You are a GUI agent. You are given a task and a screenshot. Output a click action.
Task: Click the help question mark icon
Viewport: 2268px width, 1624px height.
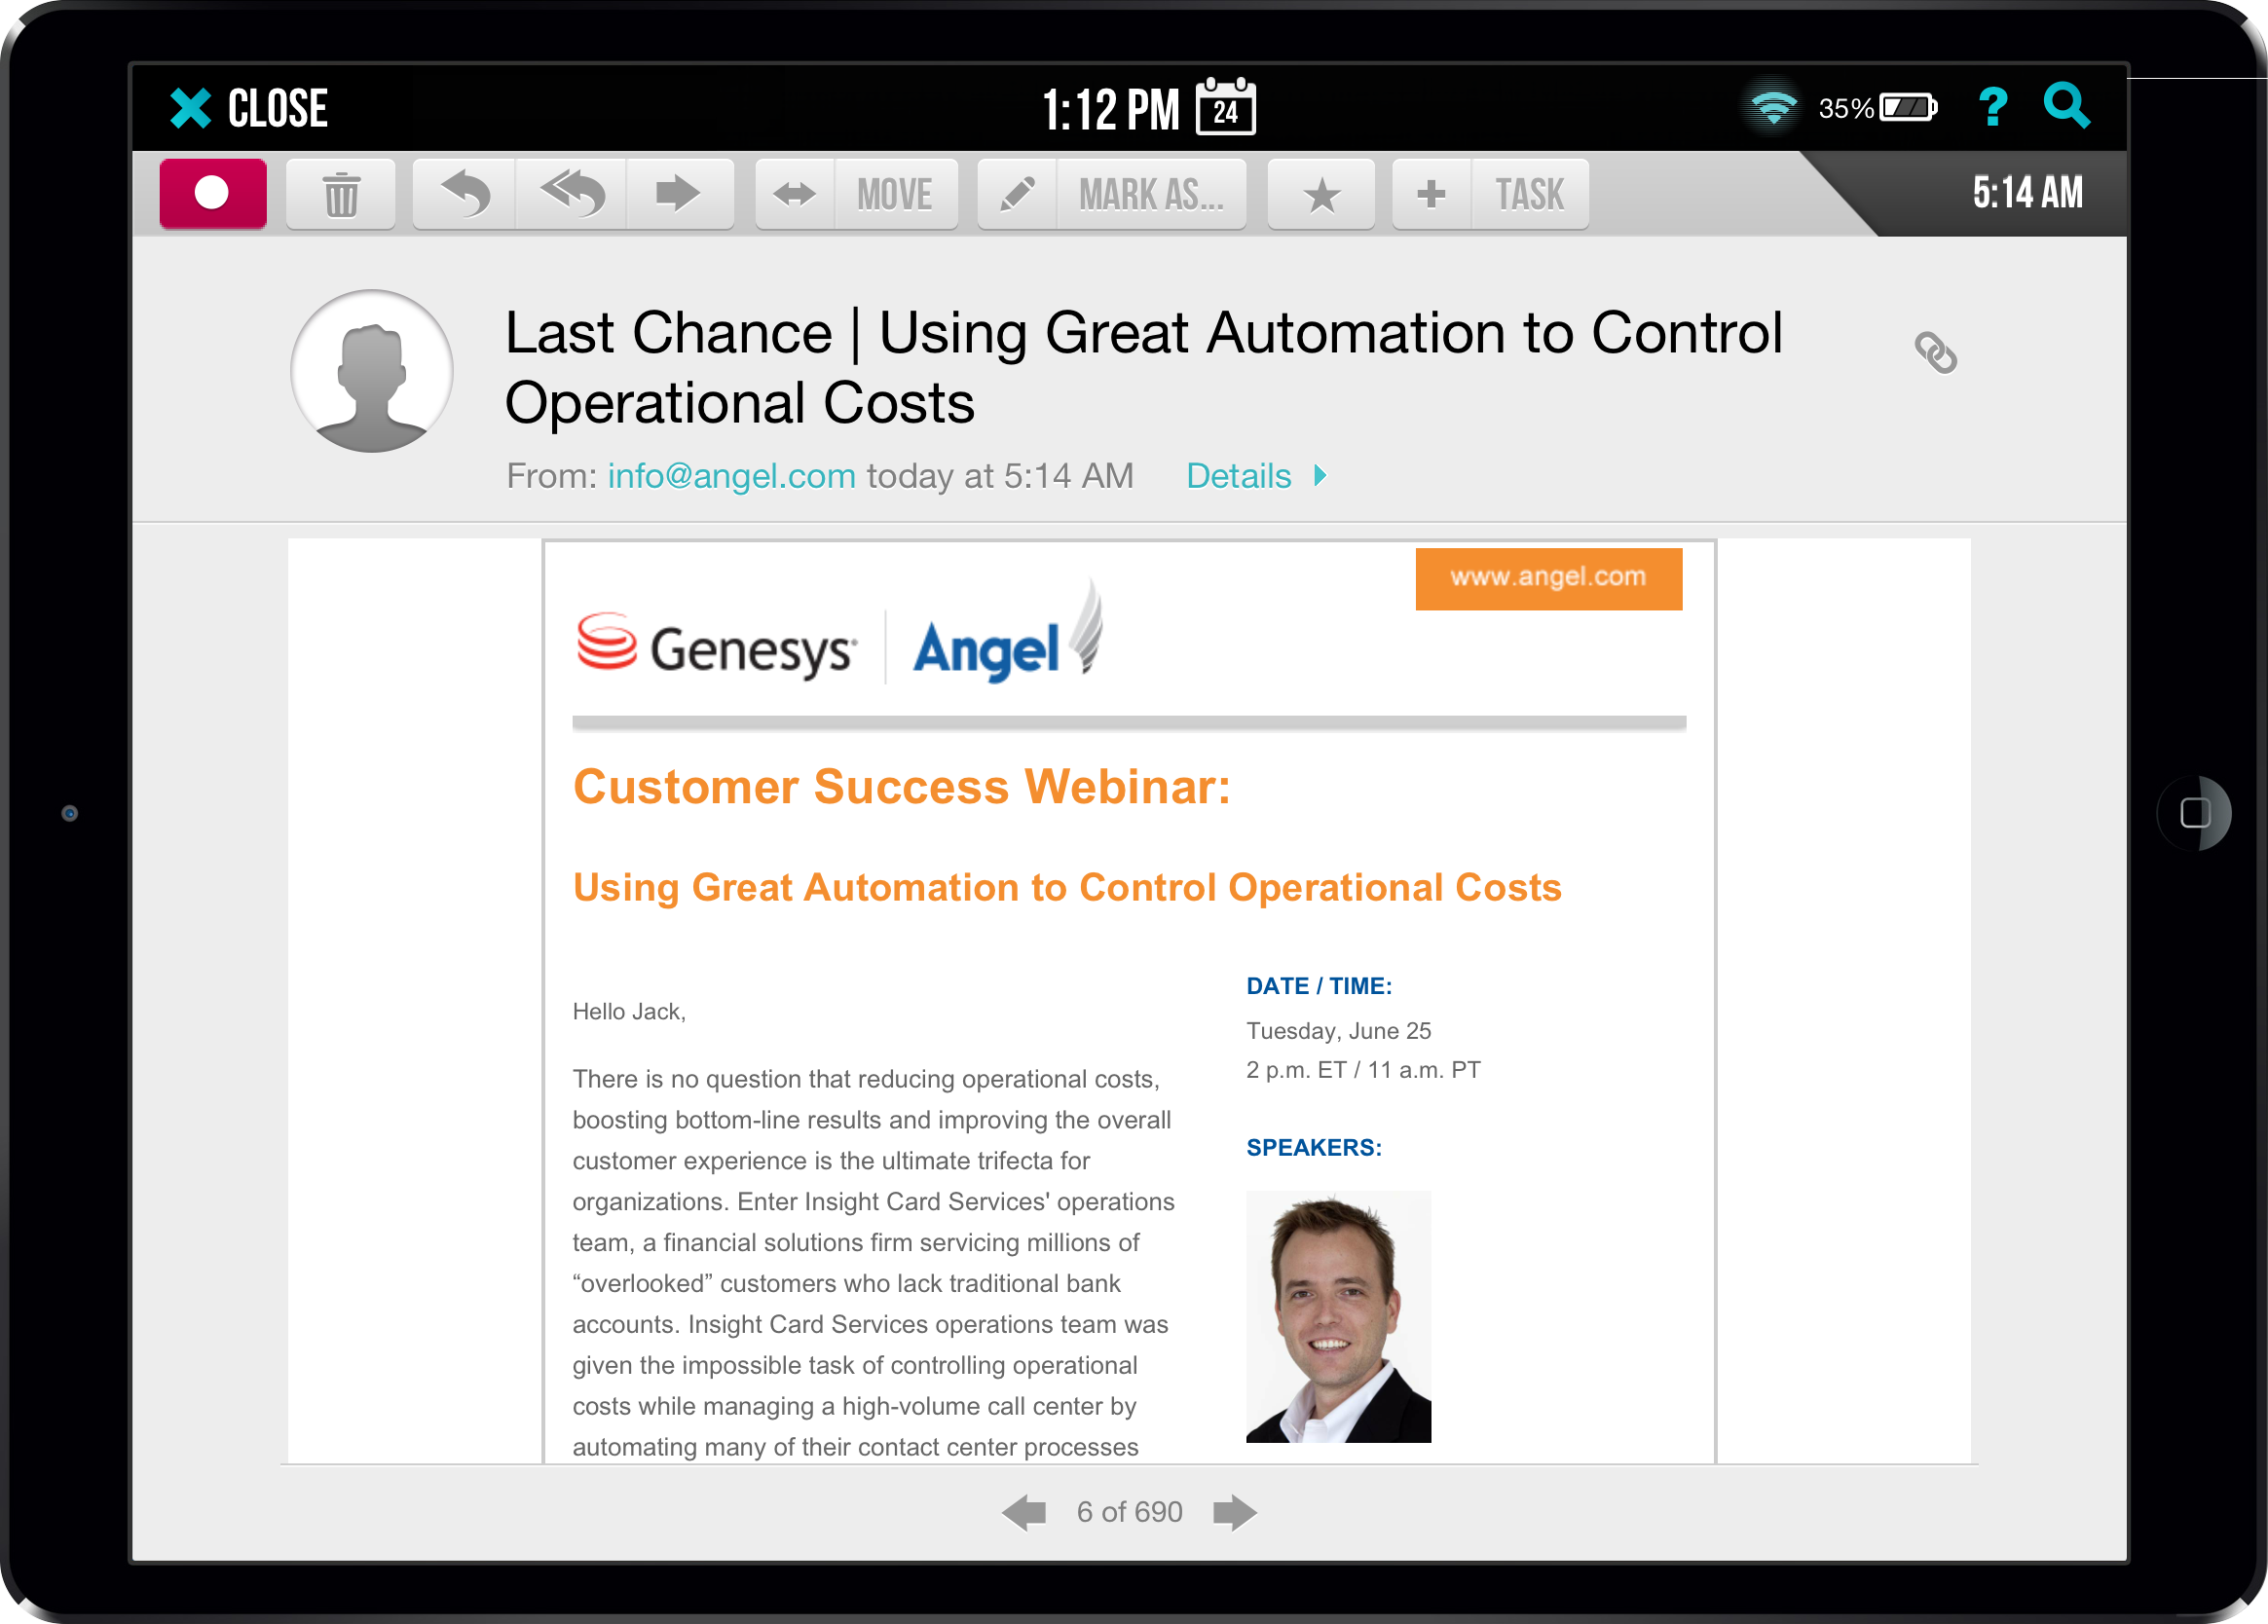click(x=1992, y=107)
